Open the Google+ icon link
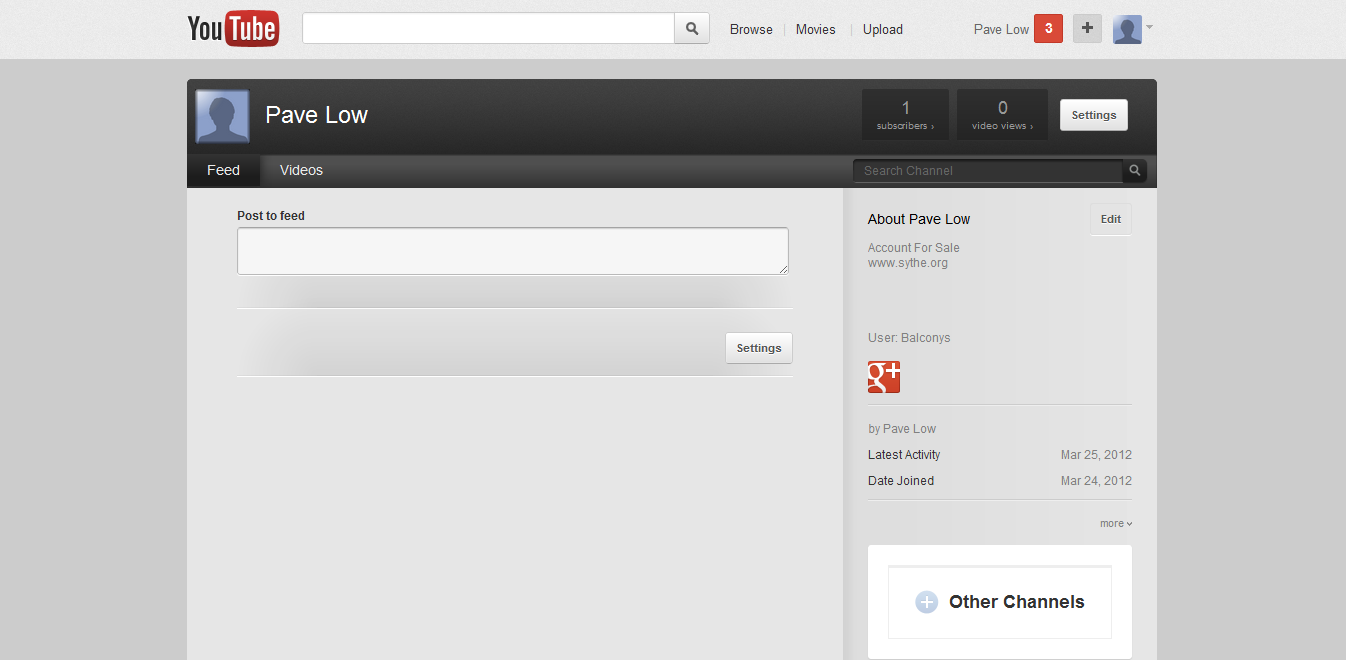The height and width of the screenshot is (660, 1346). coord(884,376)
